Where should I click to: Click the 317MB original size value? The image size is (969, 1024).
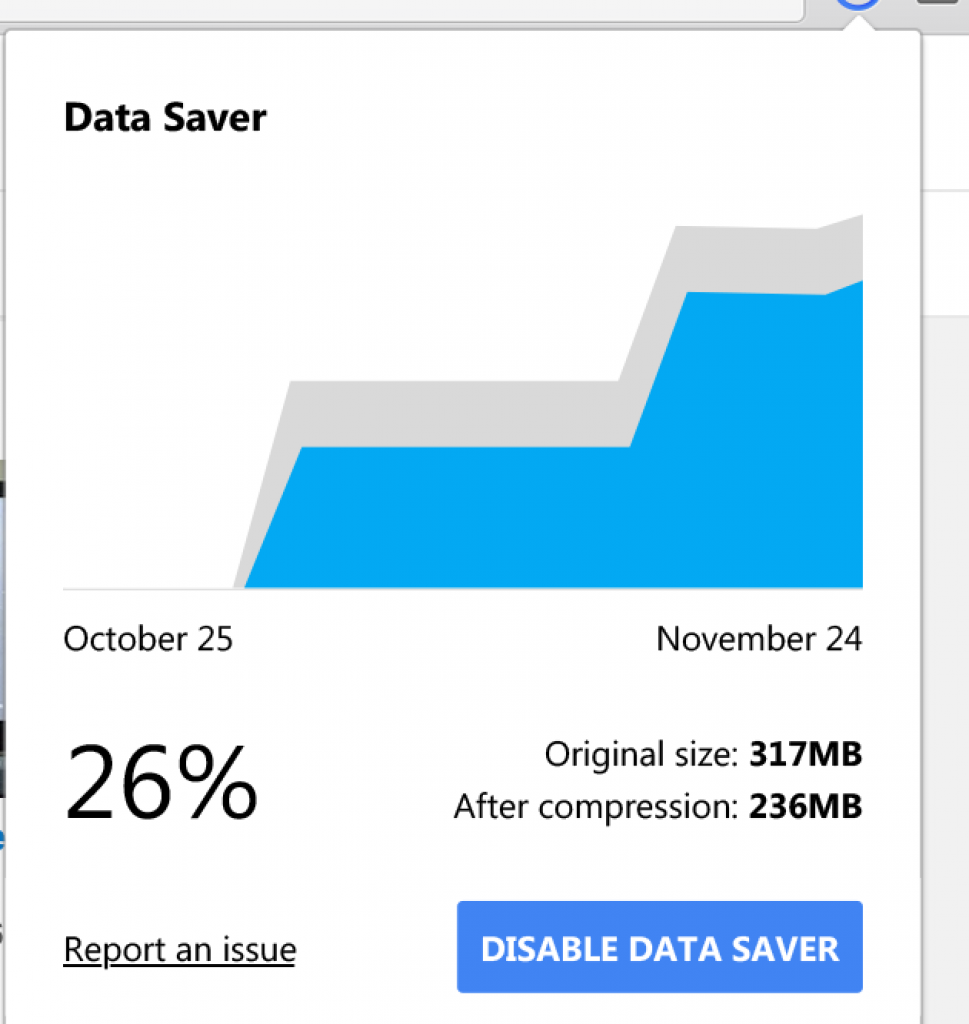pyautogui.click(x=805, y=754)
